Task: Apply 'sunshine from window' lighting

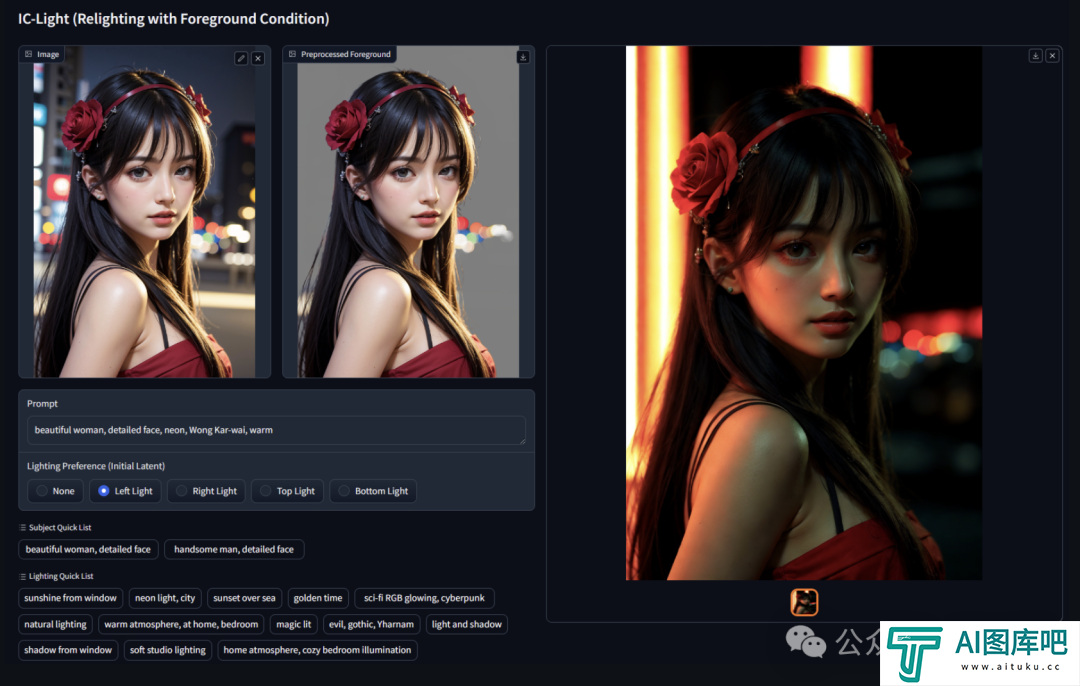Action: point(70,598)
